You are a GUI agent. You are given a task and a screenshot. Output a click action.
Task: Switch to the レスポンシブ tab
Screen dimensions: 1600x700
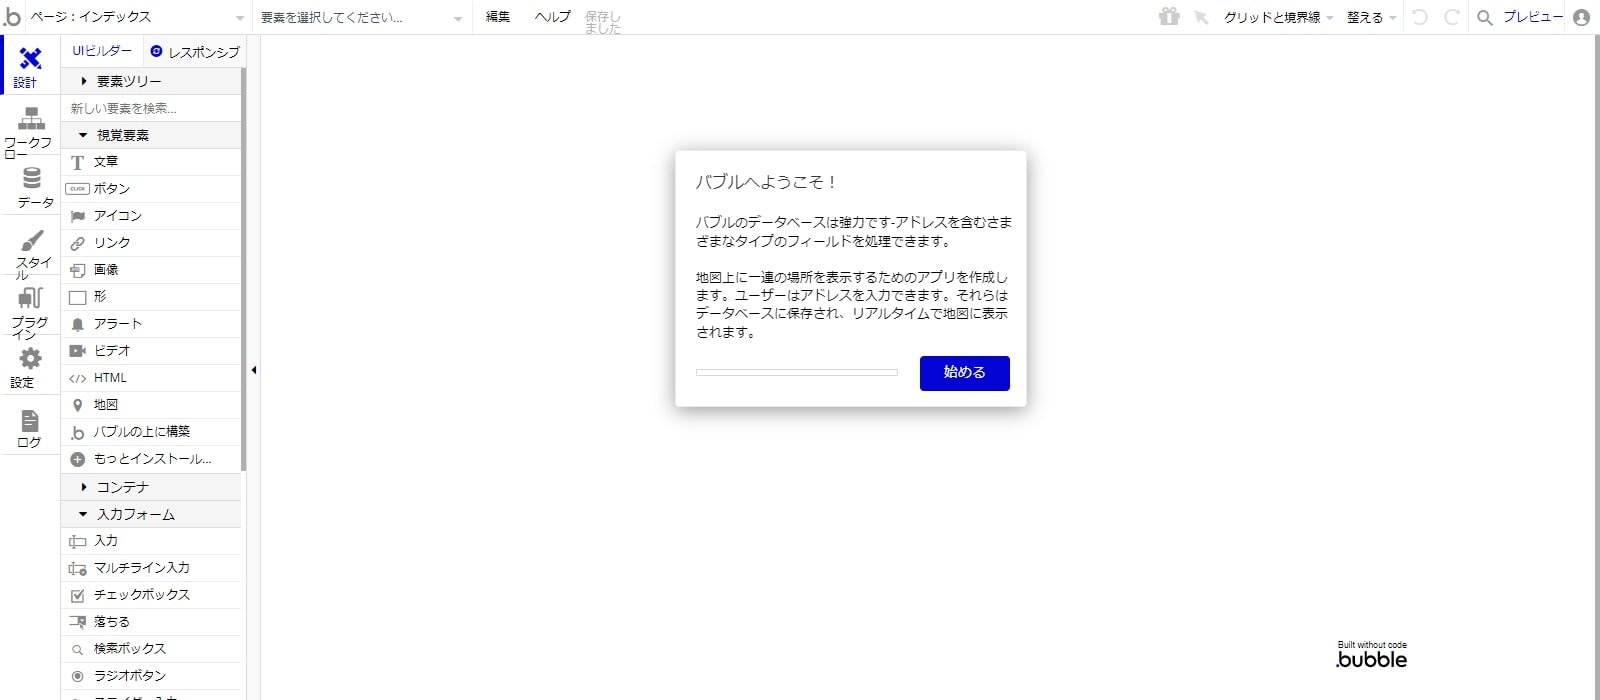195,52
